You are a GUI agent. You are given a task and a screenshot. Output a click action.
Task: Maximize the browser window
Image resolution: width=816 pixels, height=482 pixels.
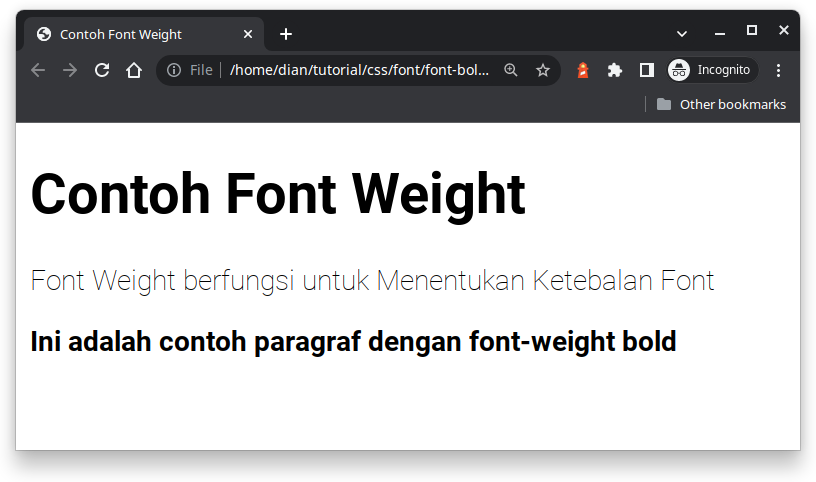pos(752,30)
